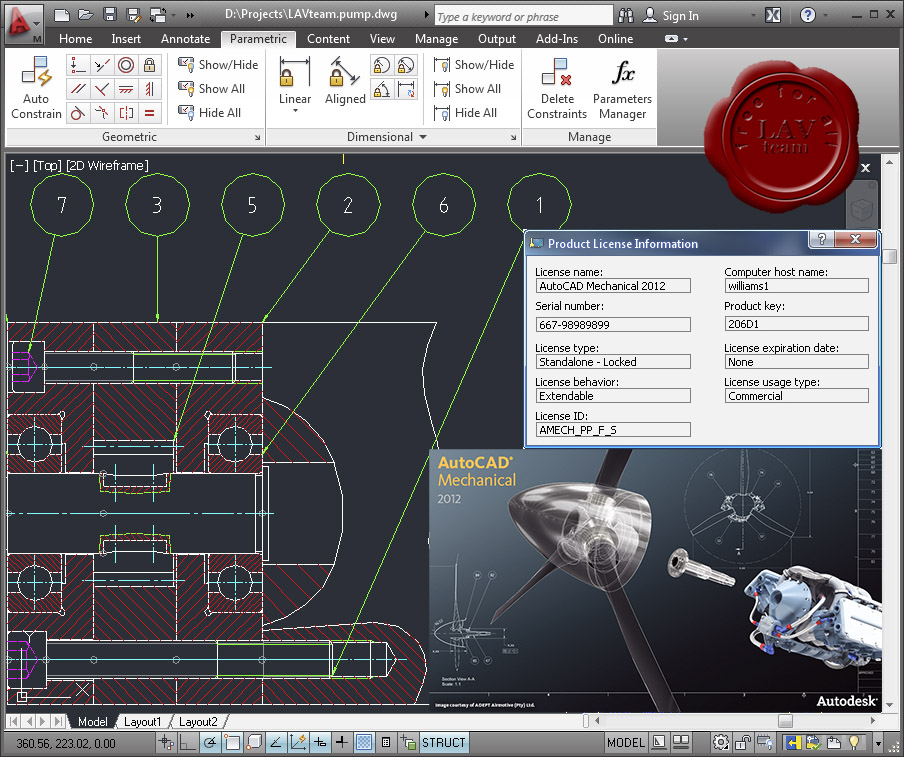Viewport: 904px width, 757px height.
Task: Switch to the Annotate ribbon tab
Action: point(186,39)
